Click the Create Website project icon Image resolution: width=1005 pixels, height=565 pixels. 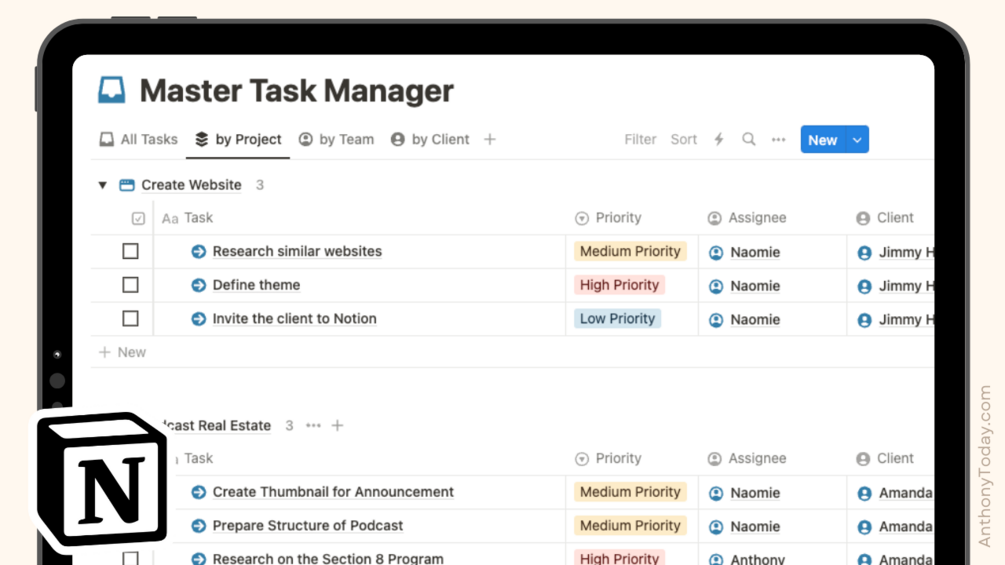[x=127, y=185]
